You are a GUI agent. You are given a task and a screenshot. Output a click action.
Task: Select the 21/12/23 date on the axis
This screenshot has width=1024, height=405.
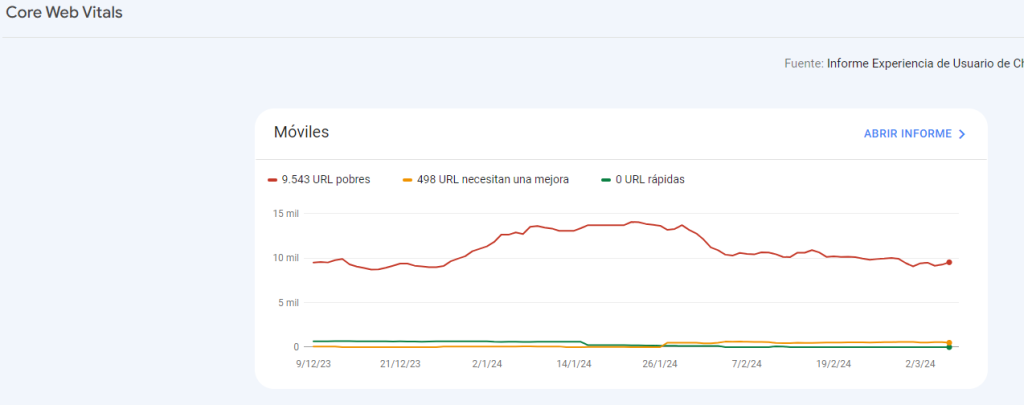[400, 364]
